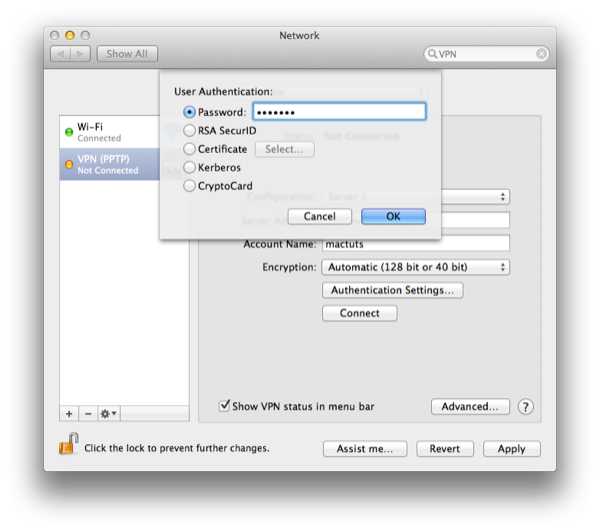
Task: Click the Account Name field
Action: tap(416, 245)
